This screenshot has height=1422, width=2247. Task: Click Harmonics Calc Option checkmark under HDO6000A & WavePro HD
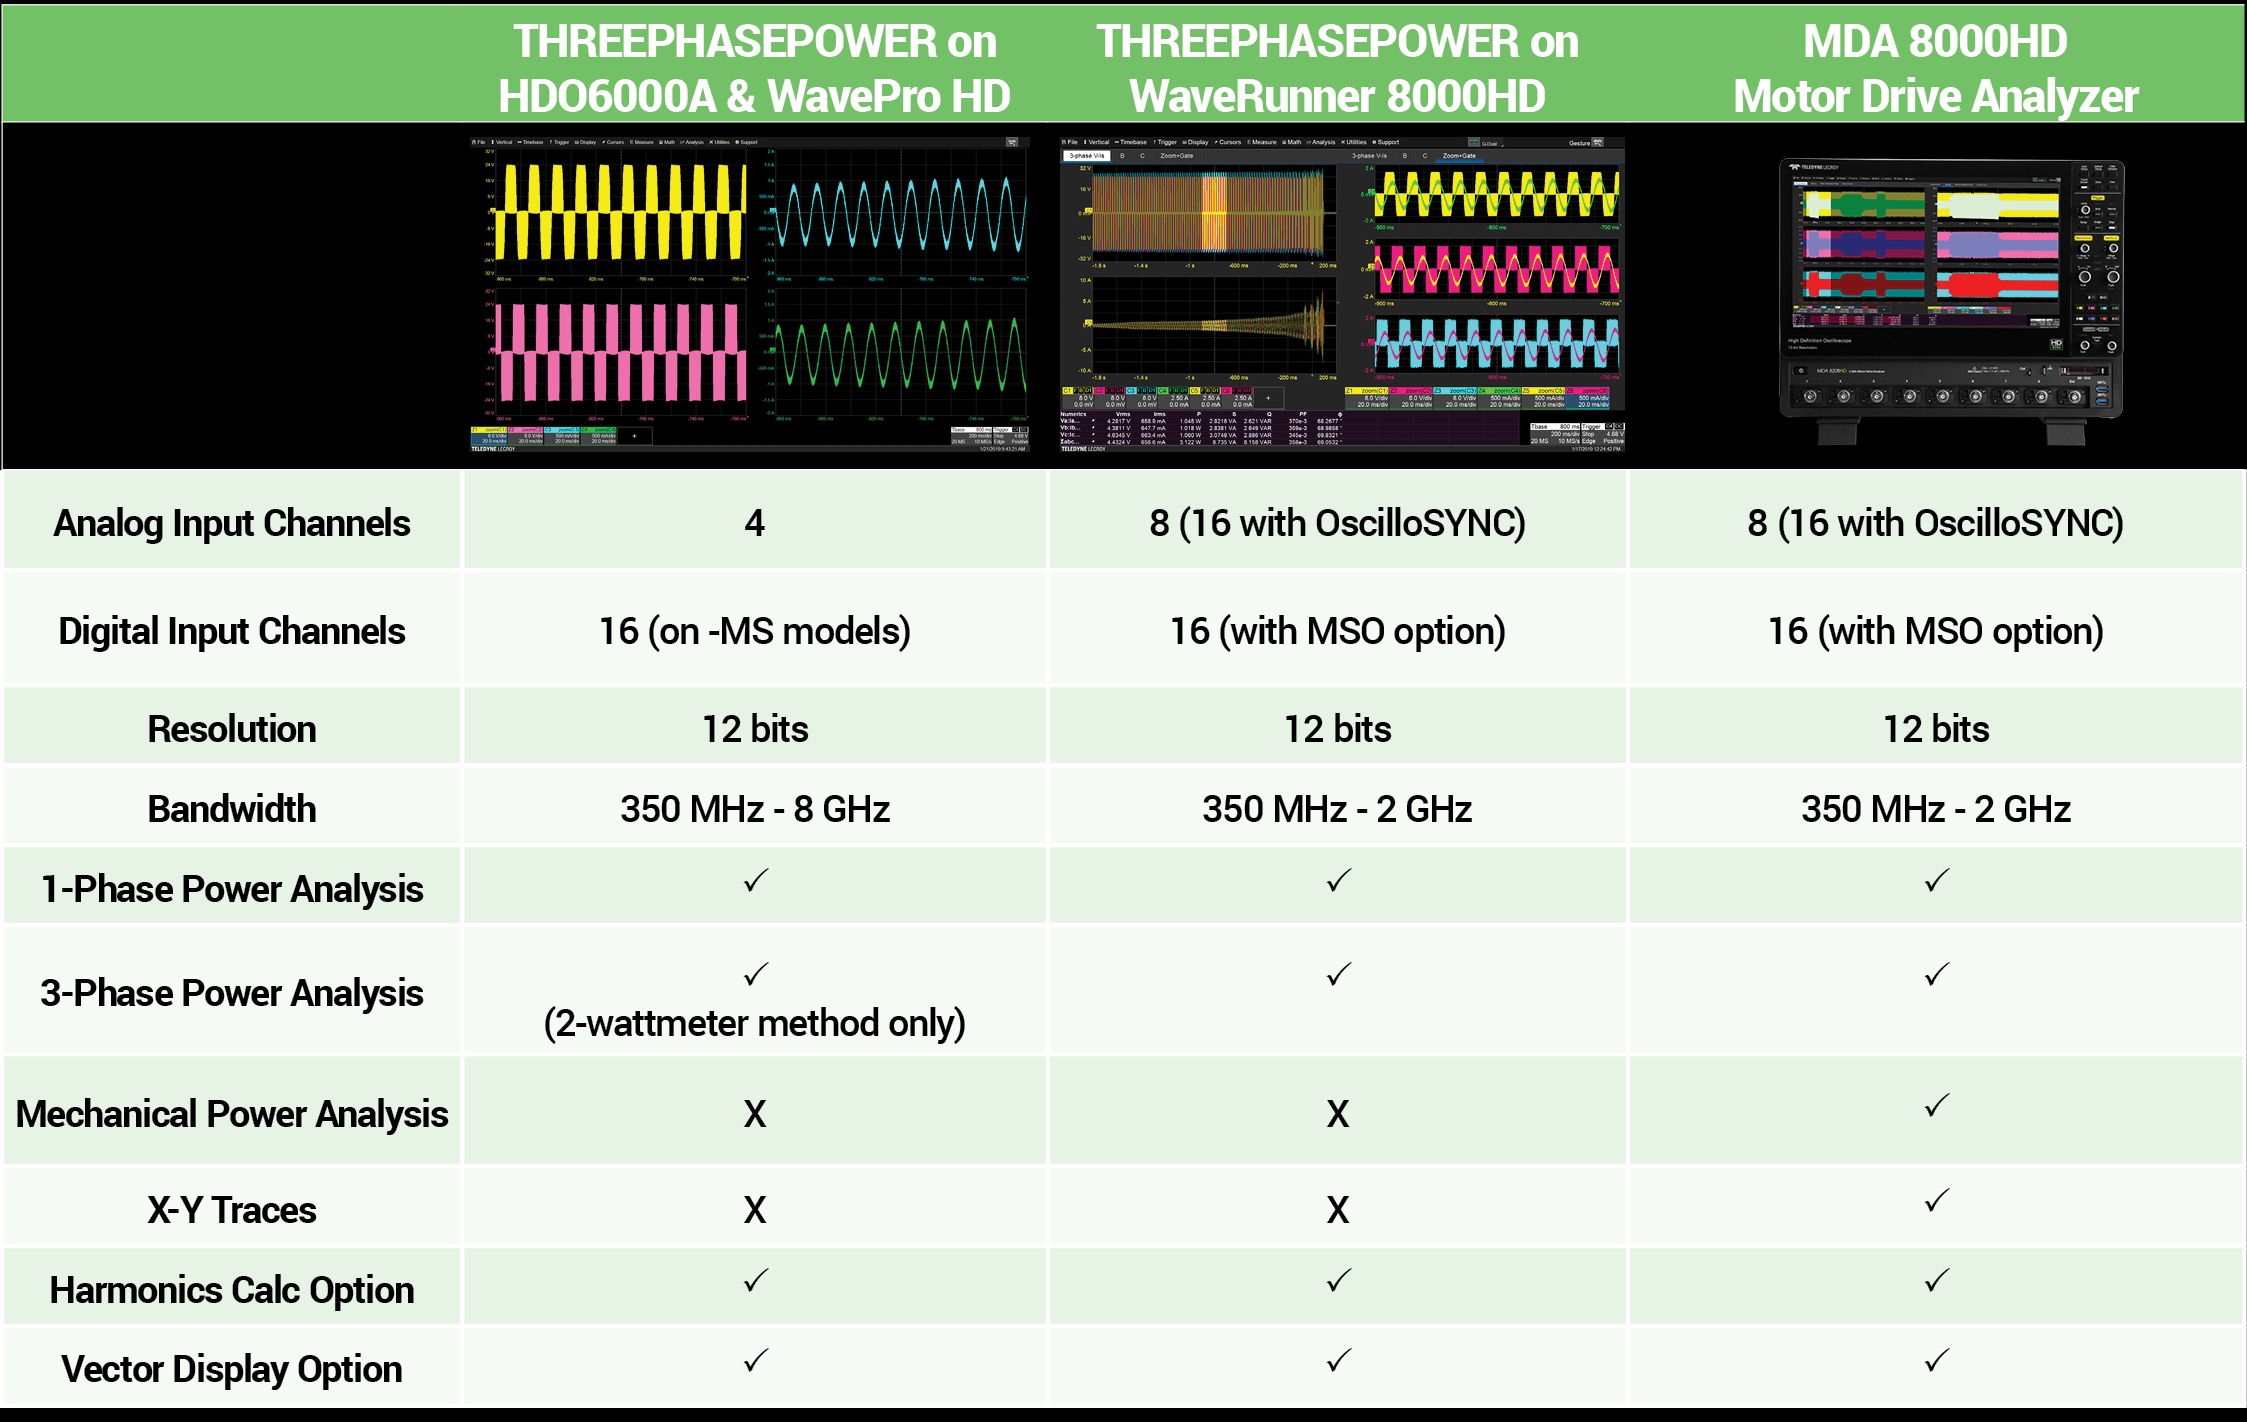pos(756,1280)
